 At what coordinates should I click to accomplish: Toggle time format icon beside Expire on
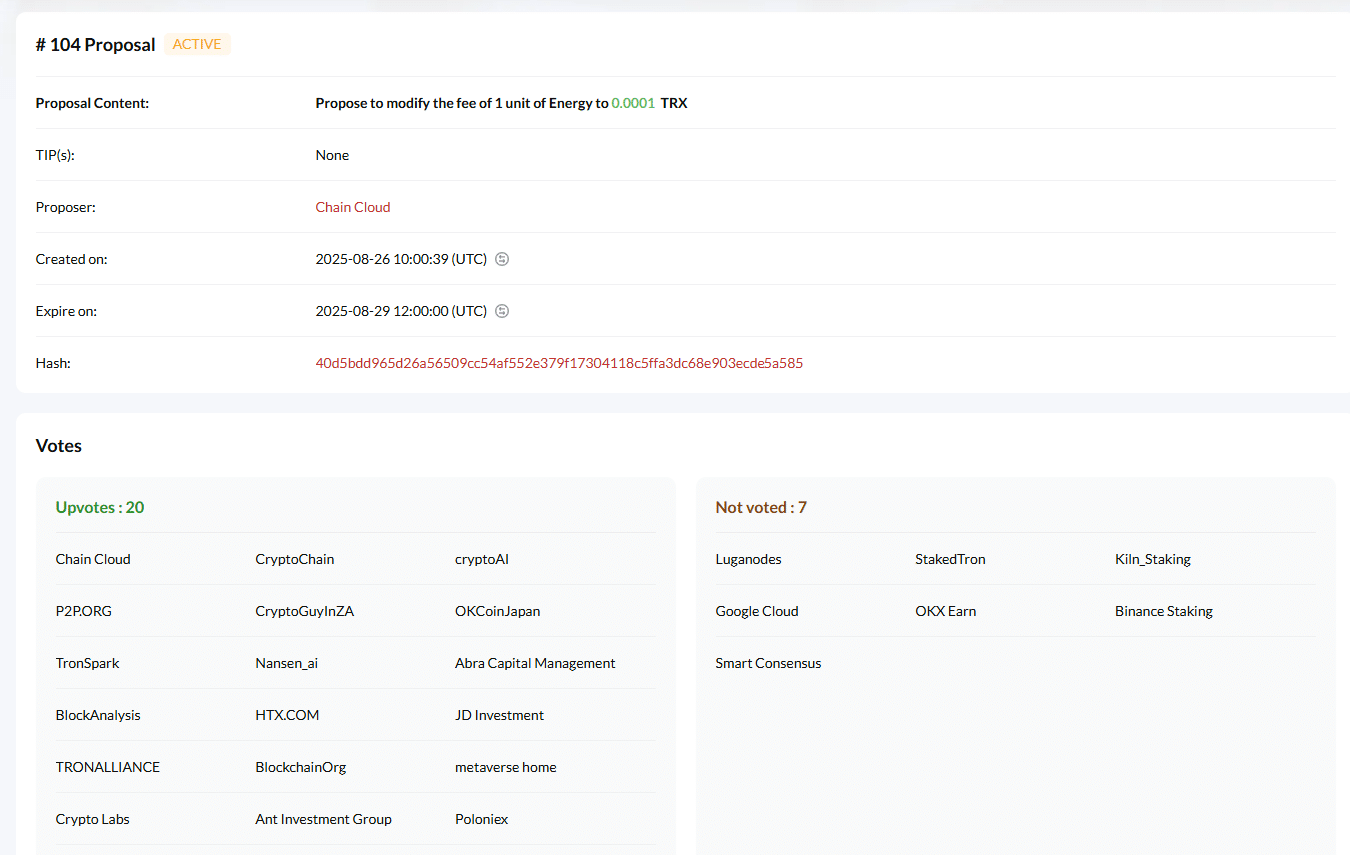503,311
